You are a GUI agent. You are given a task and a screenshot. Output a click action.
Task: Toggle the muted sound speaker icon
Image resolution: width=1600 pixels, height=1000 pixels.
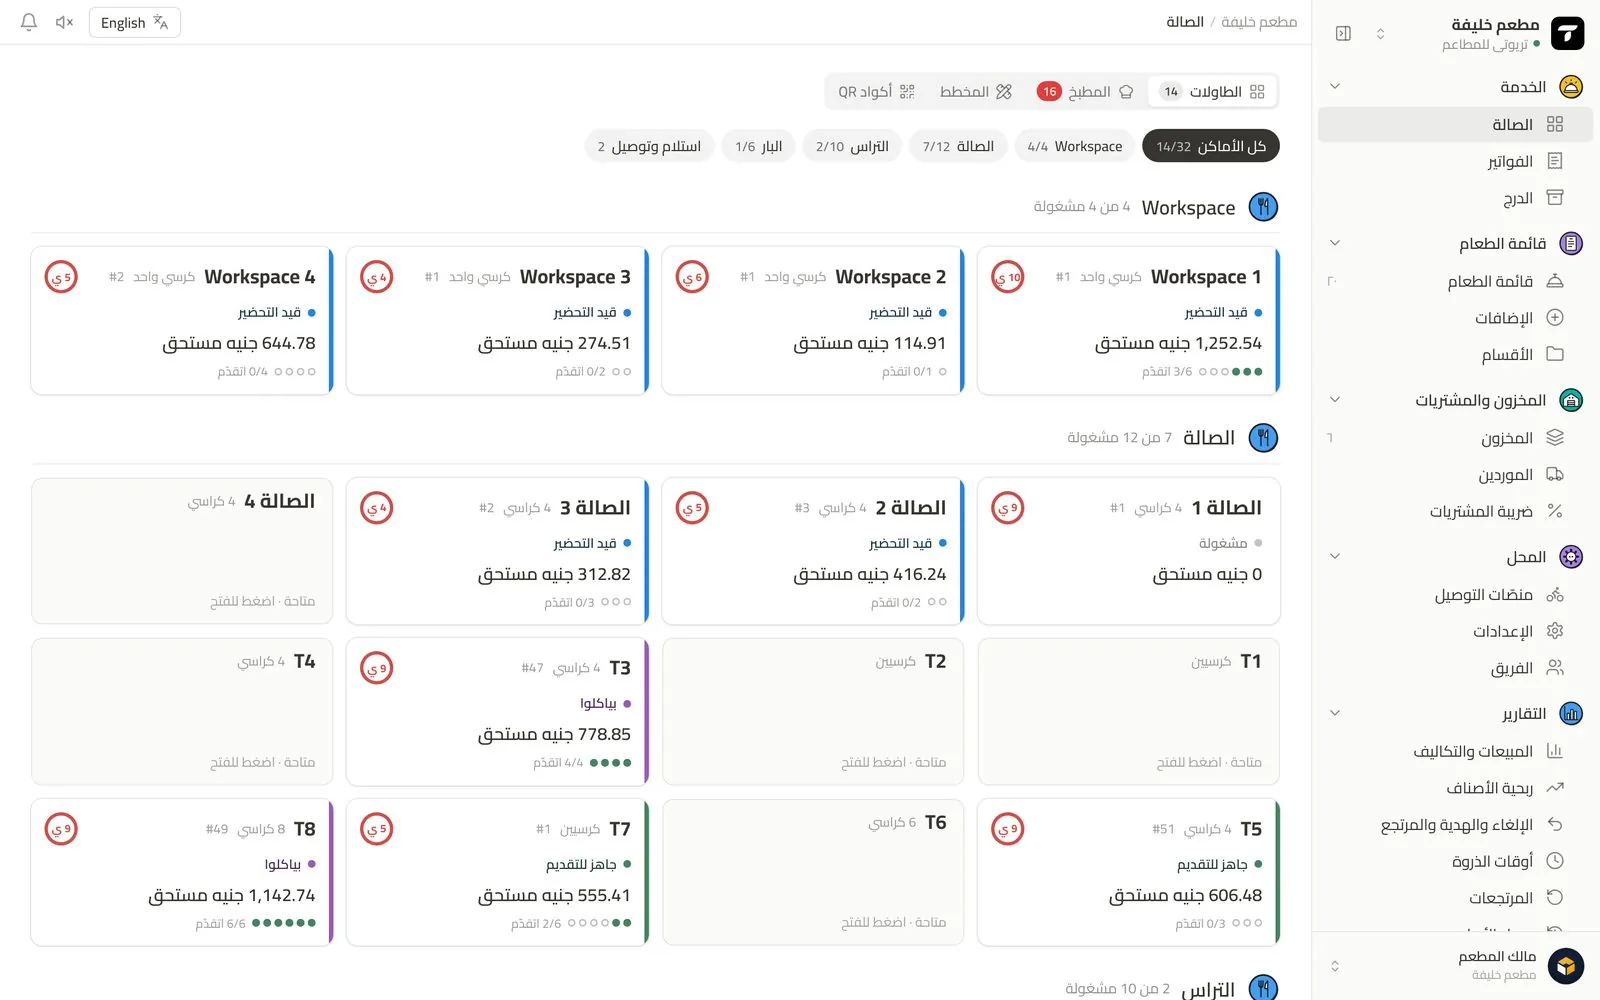[65, 22]
